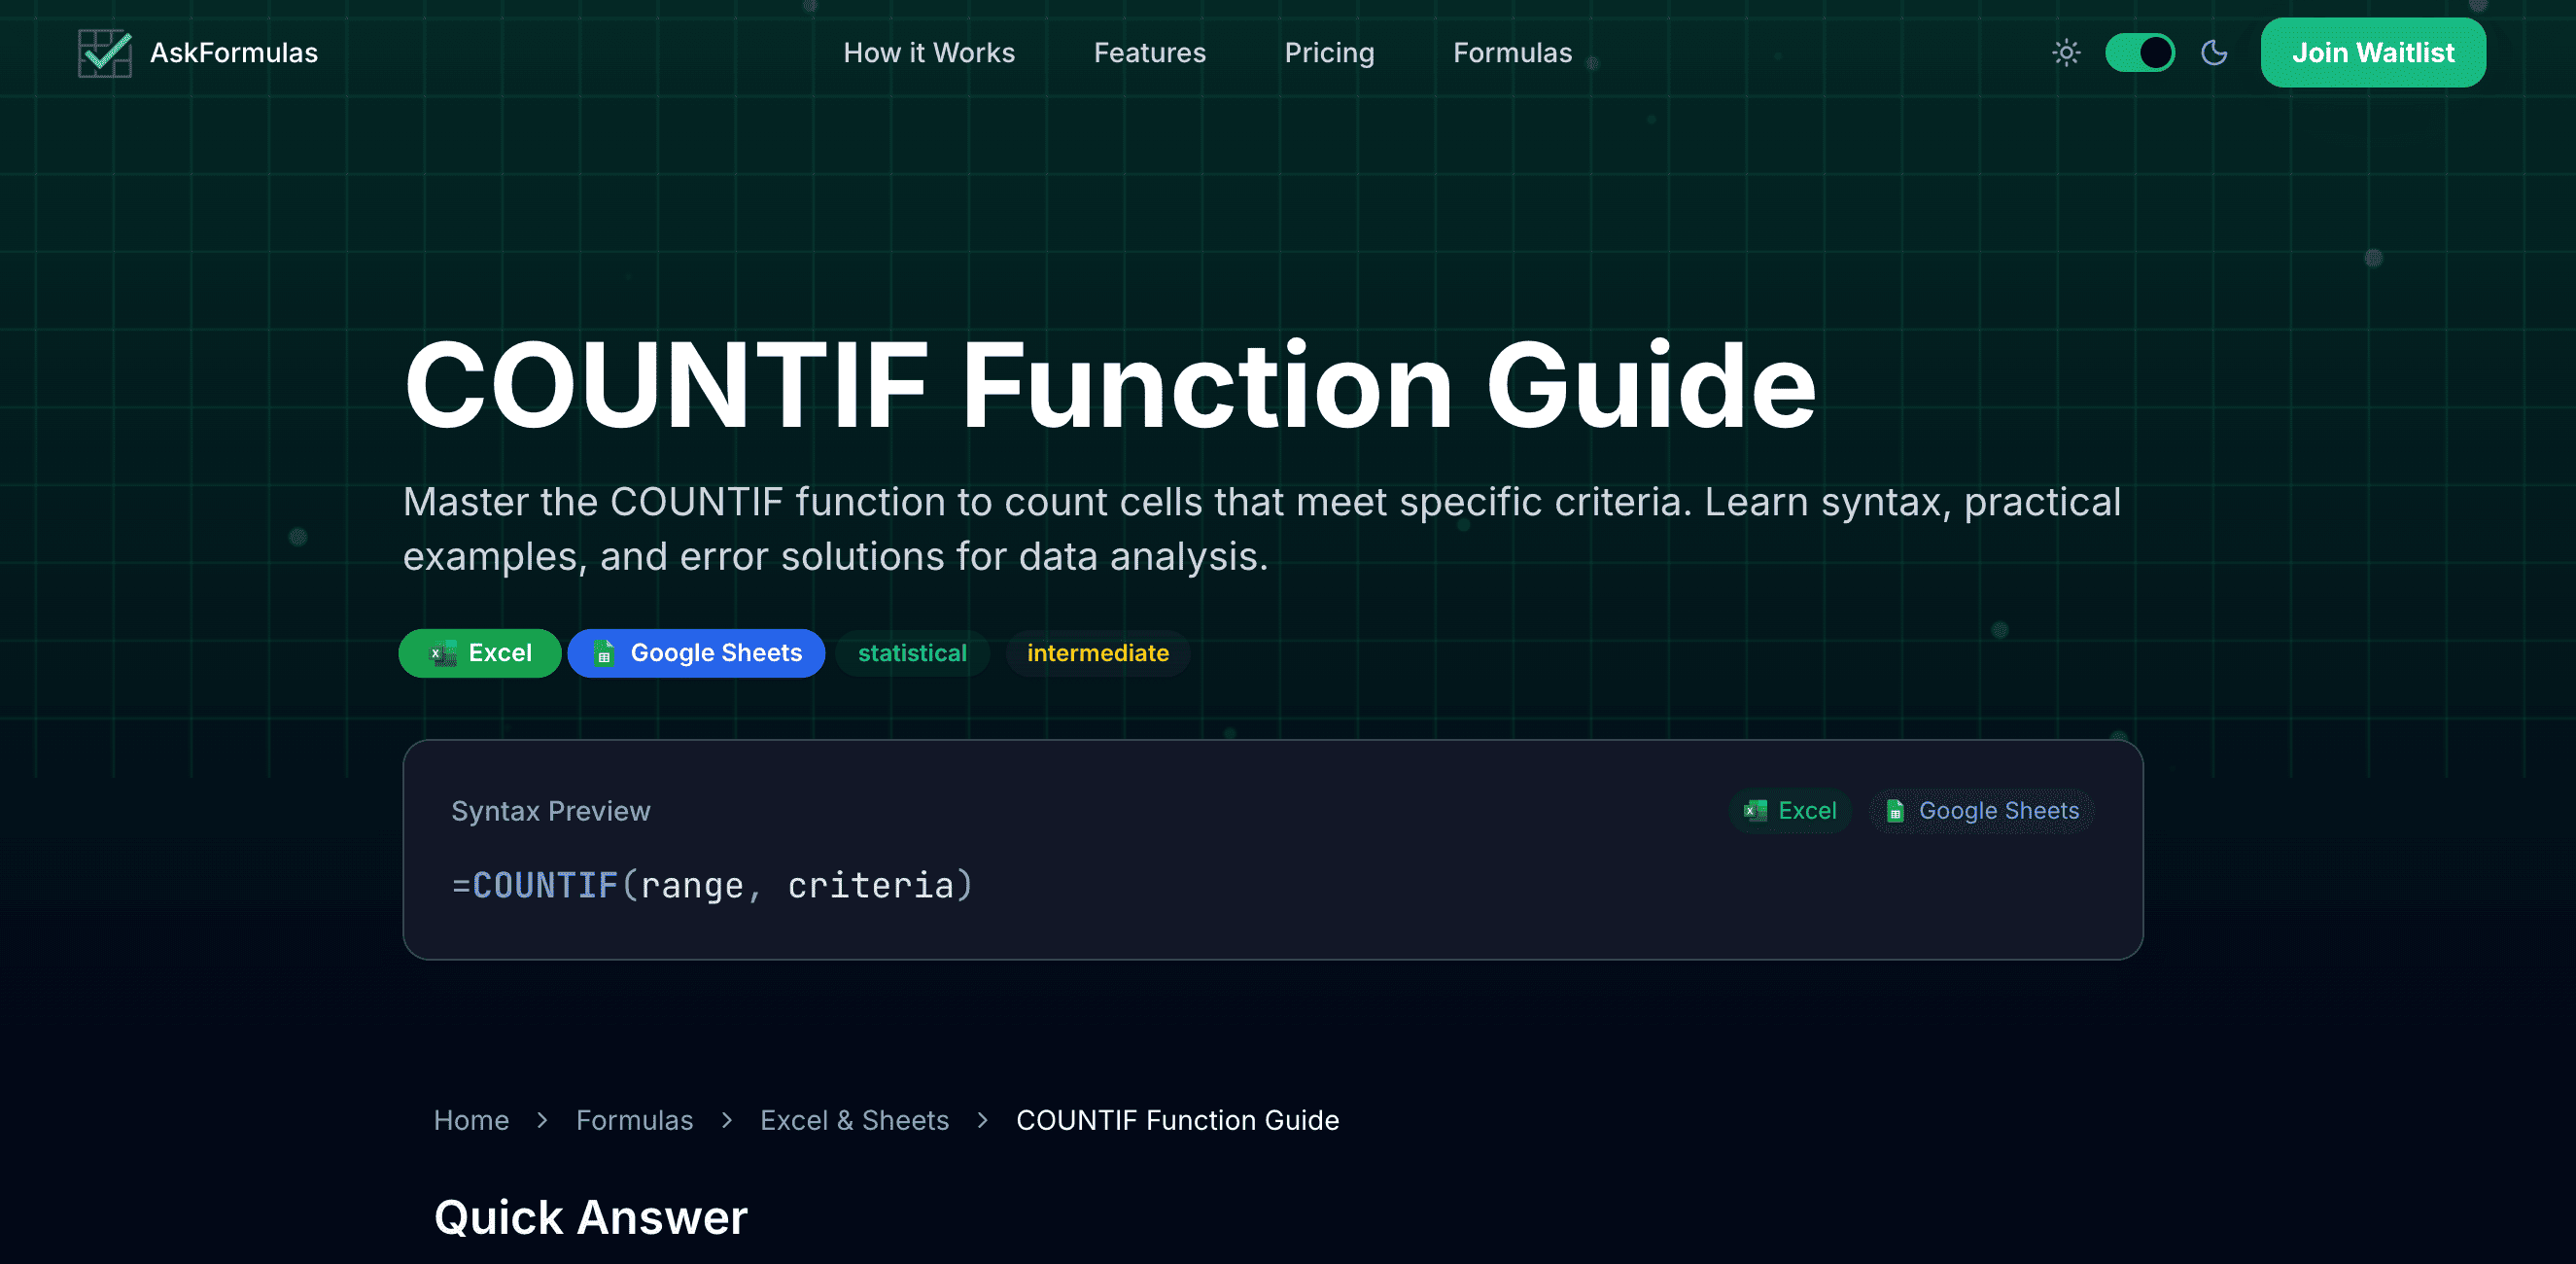Select the green Excel tag pill
Screen dimensions: 2576x1264
click(x=480, y=652)
